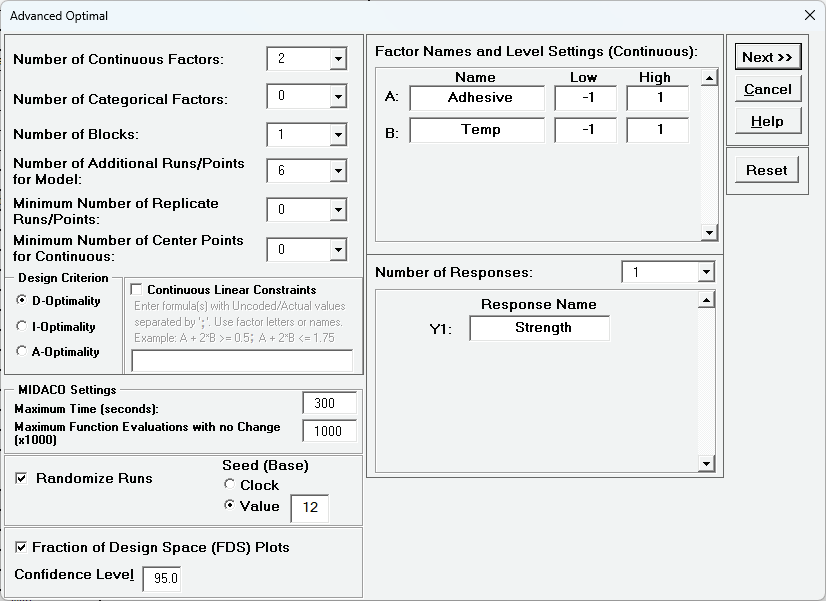Select Clock as the seed base
The width and height of the screenshot is (826, 601).
pos(230,485)
